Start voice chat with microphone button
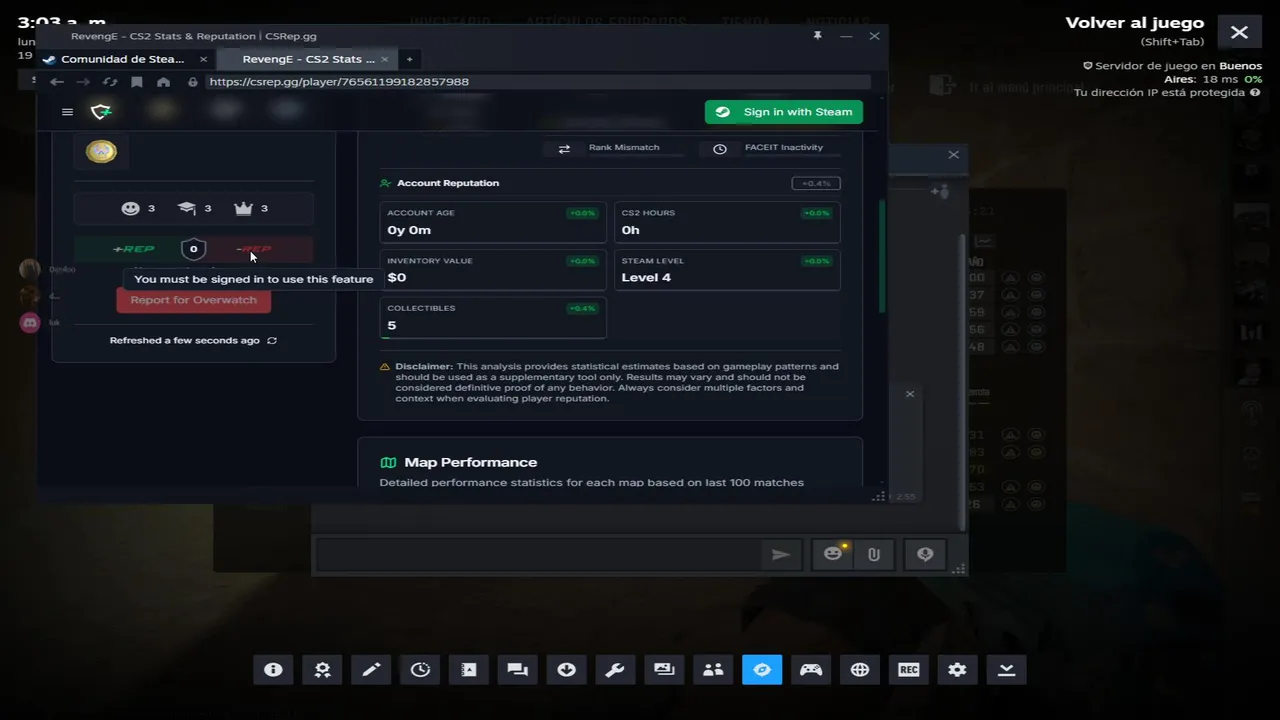Viewport: 1280px width, 720px height. tap(925, 554)
